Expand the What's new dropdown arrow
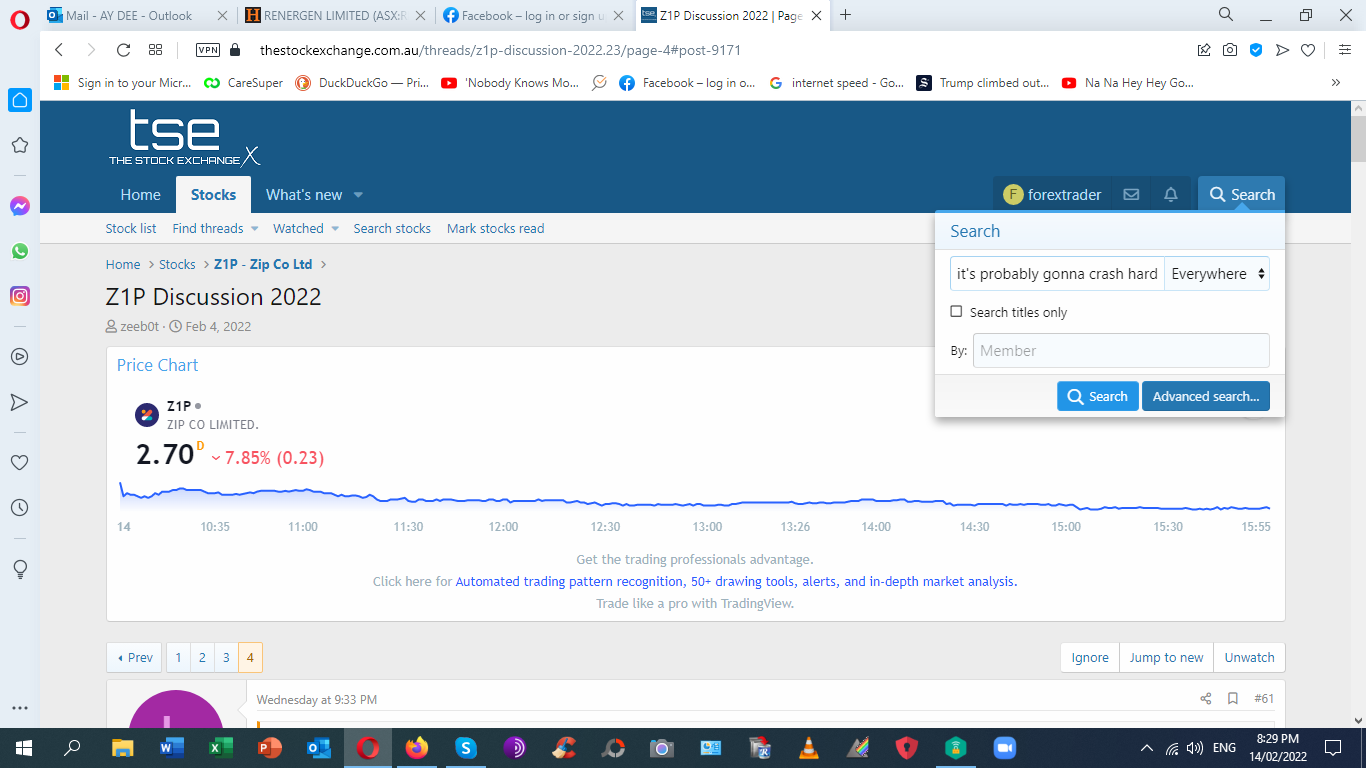The width and height of the screenshot is (1366, 768). point(358,195)
